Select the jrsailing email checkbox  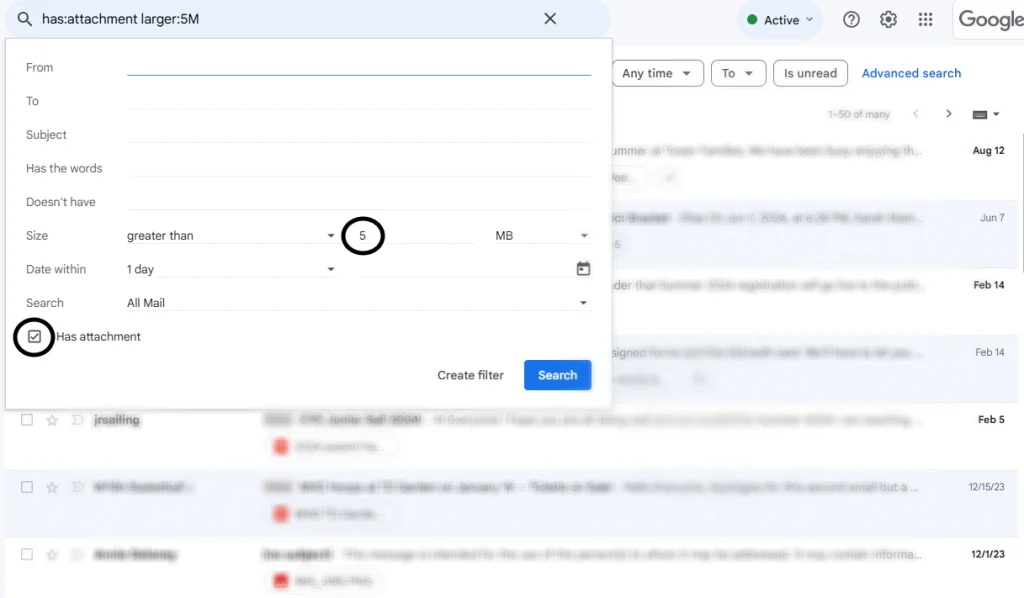tap(27, 420)
